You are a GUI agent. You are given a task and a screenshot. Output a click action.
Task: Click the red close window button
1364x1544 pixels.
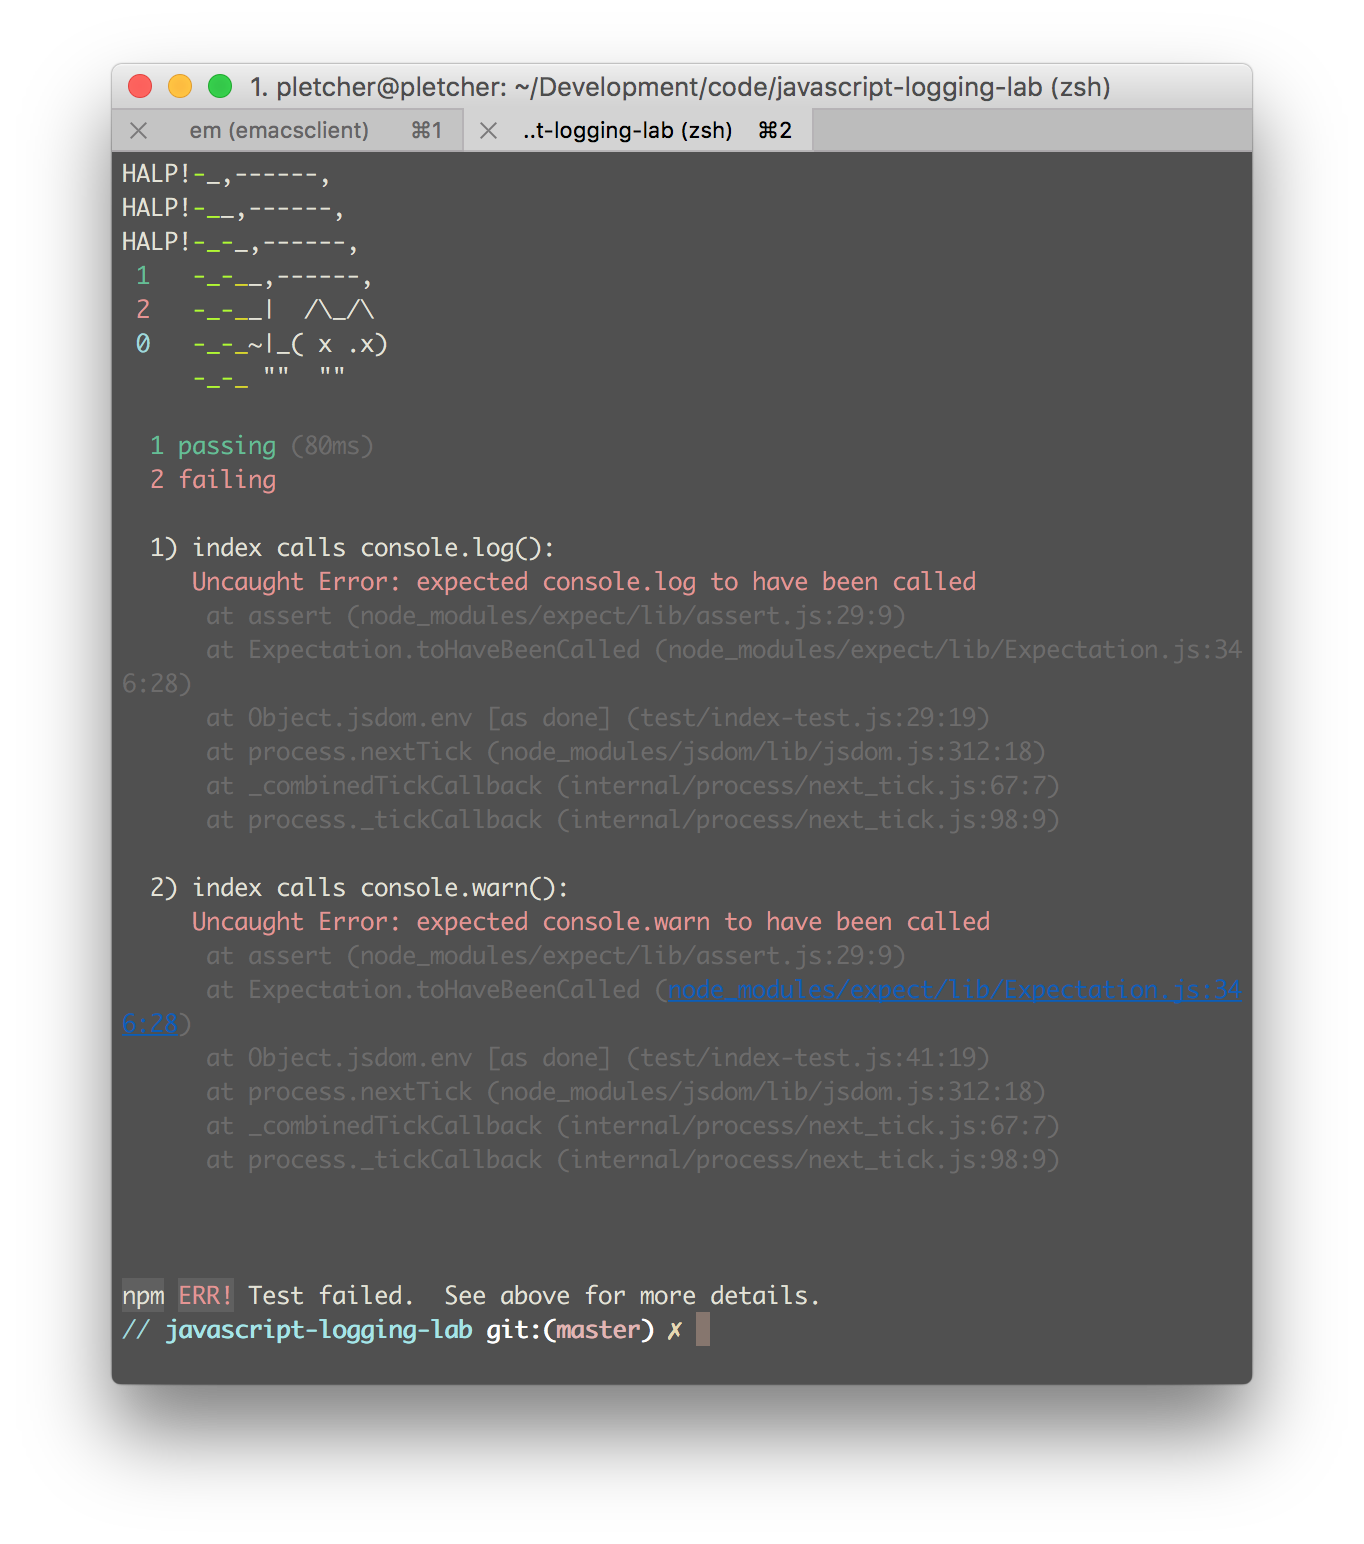click(140, 87)
